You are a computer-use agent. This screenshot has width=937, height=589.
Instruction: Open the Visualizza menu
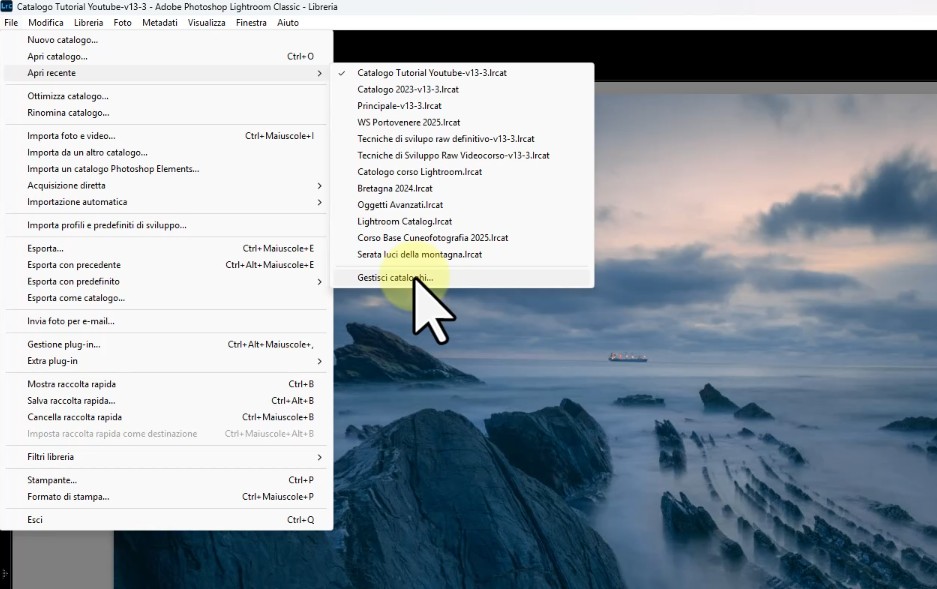click(206, 23)
